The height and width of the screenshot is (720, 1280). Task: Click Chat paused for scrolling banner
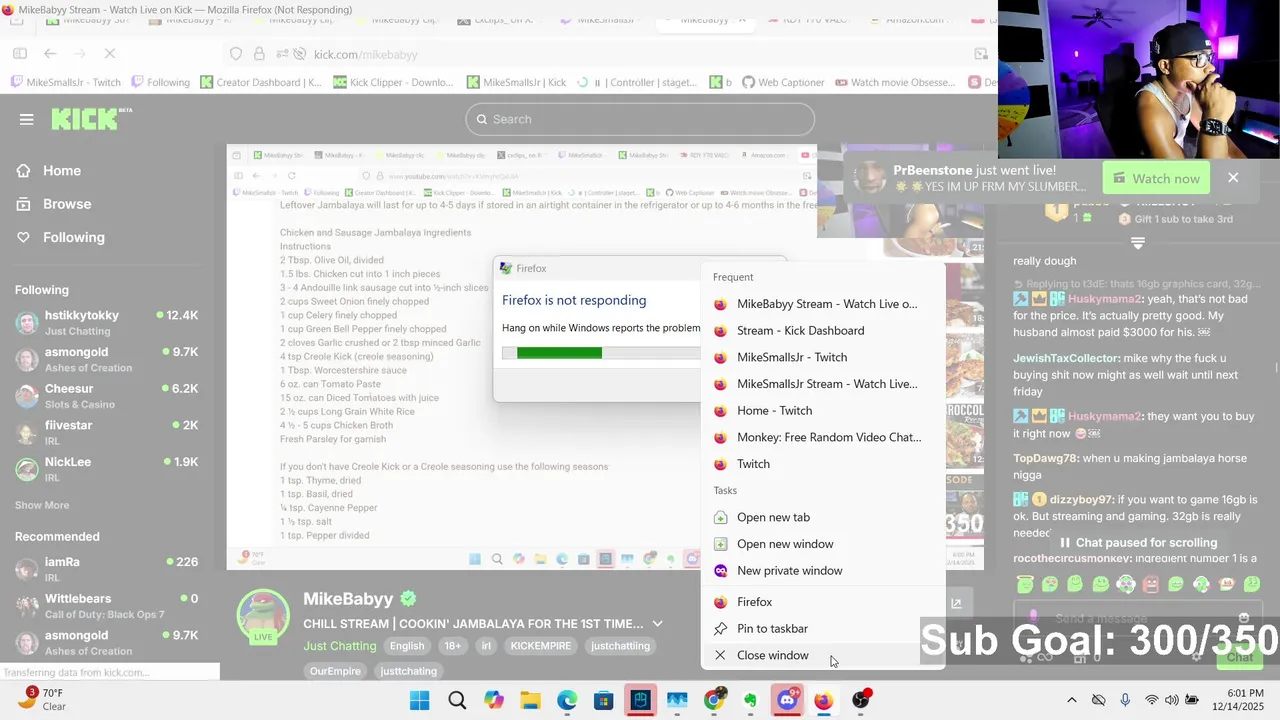tap(1138, 543)
